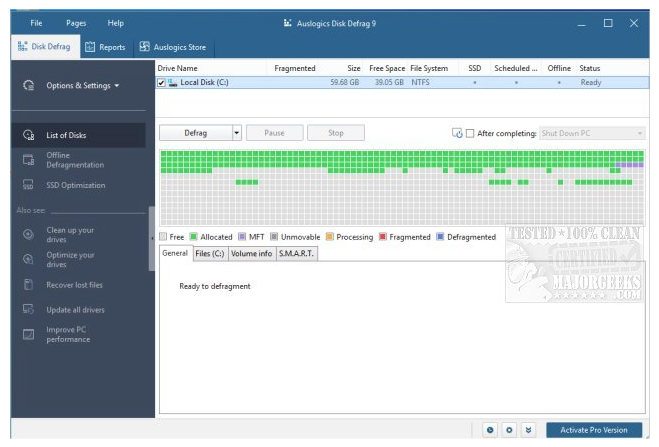Click the Auslogics Disk Defrag title bar logo
This screenshot has width=659, height=447.
tap(287, 23)
